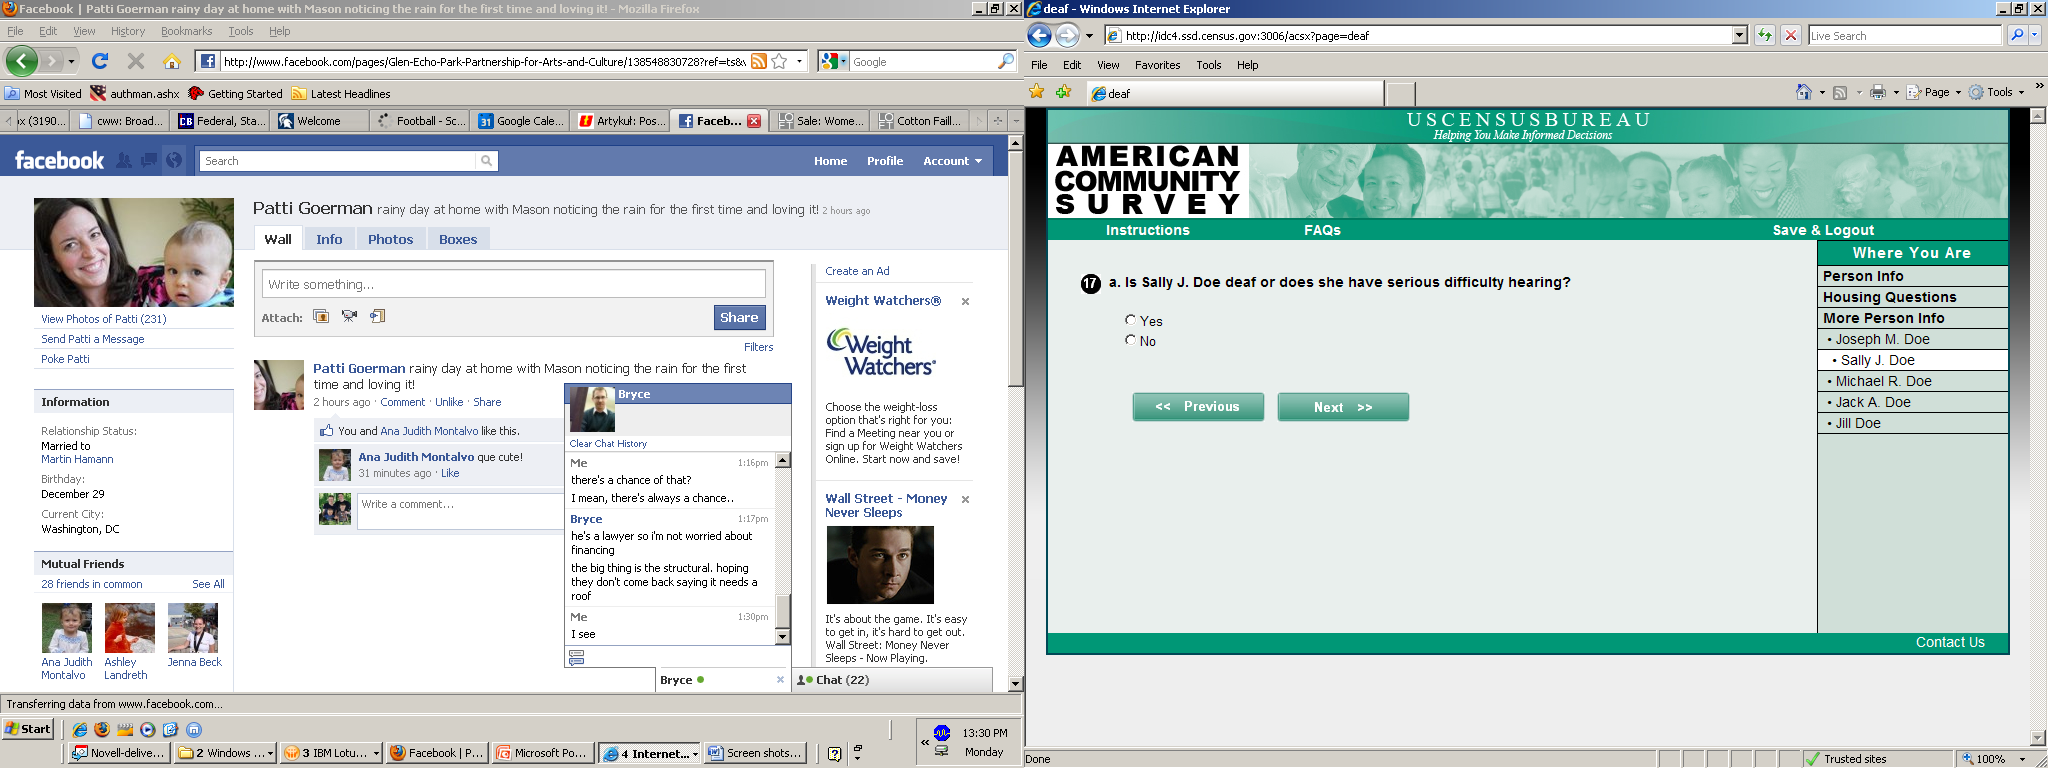Click the Next button in the survey
Viewport: 2048px width, 768px height.
point(1343,407)
